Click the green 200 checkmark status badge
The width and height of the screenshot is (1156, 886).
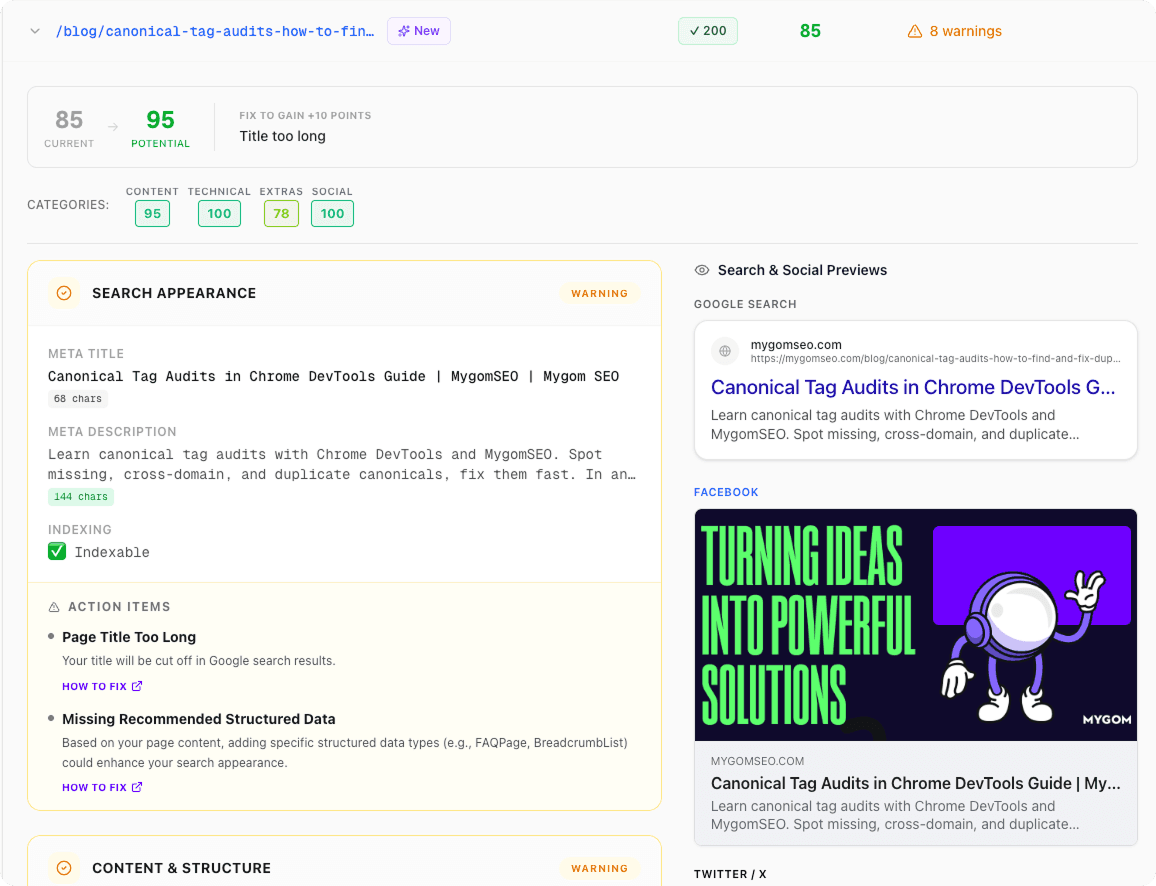[x=707, y=31]
